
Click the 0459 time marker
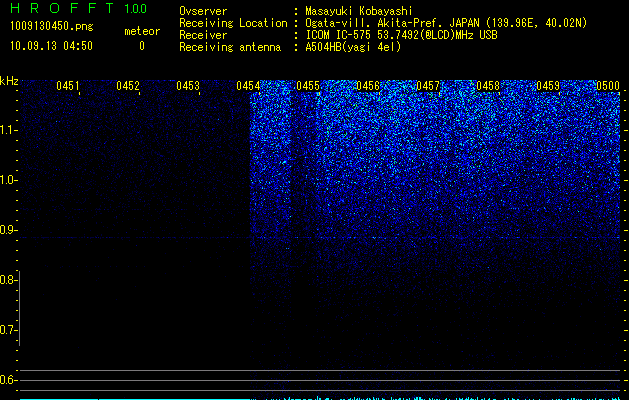point(548,86)
